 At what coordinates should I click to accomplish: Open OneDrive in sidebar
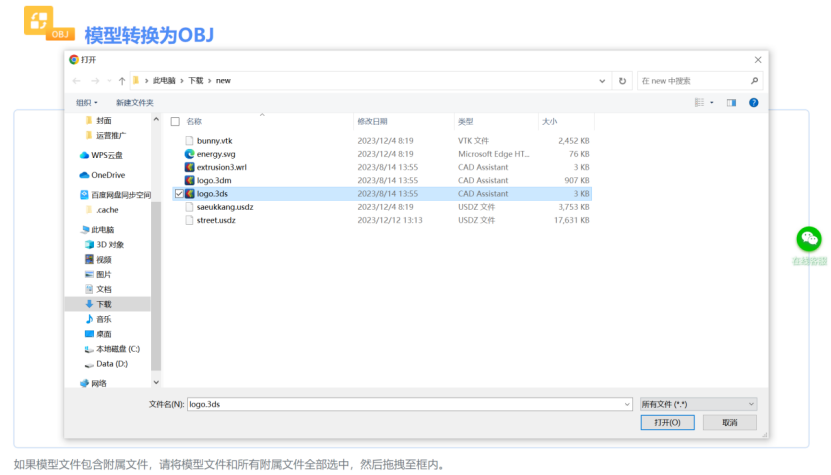pyautogui.click(x=102, y=175)
